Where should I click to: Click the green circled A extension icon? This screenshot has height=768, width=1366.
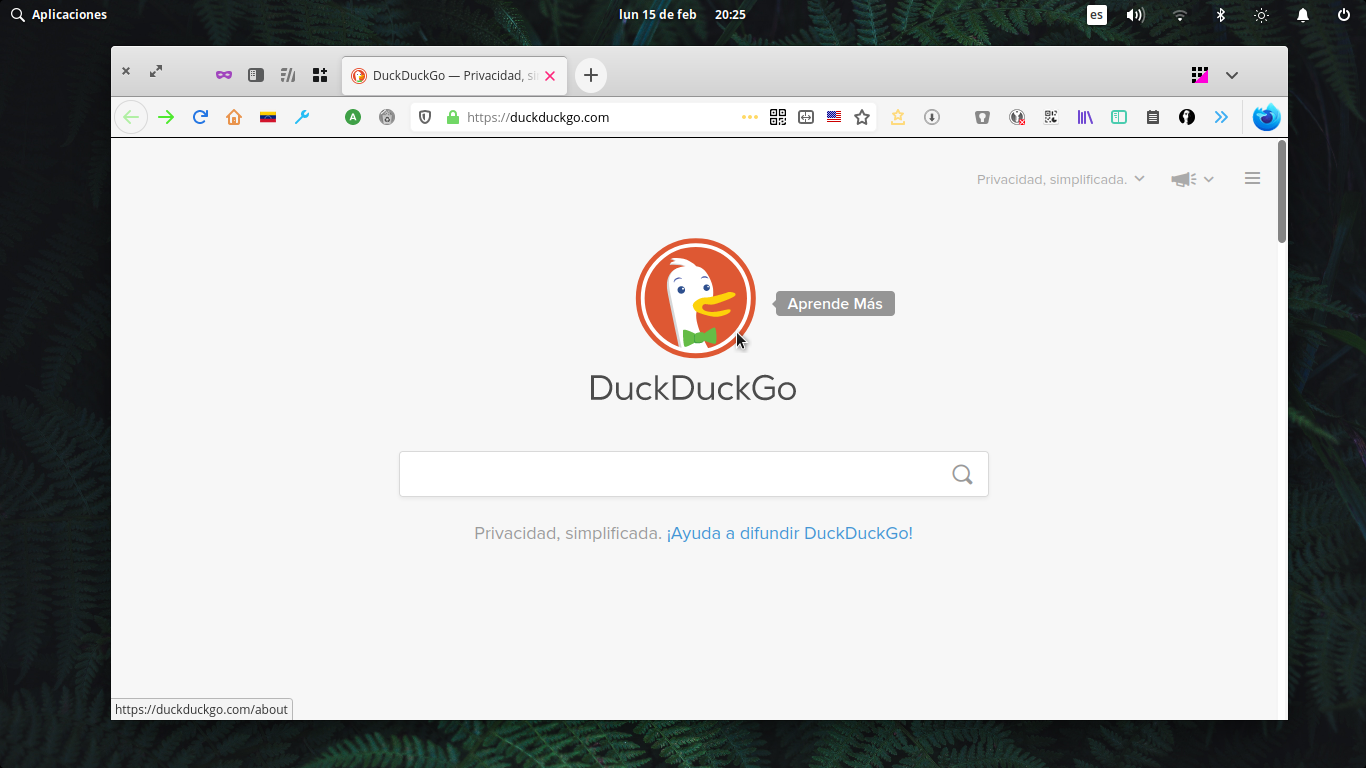click(x=353, y=117)
